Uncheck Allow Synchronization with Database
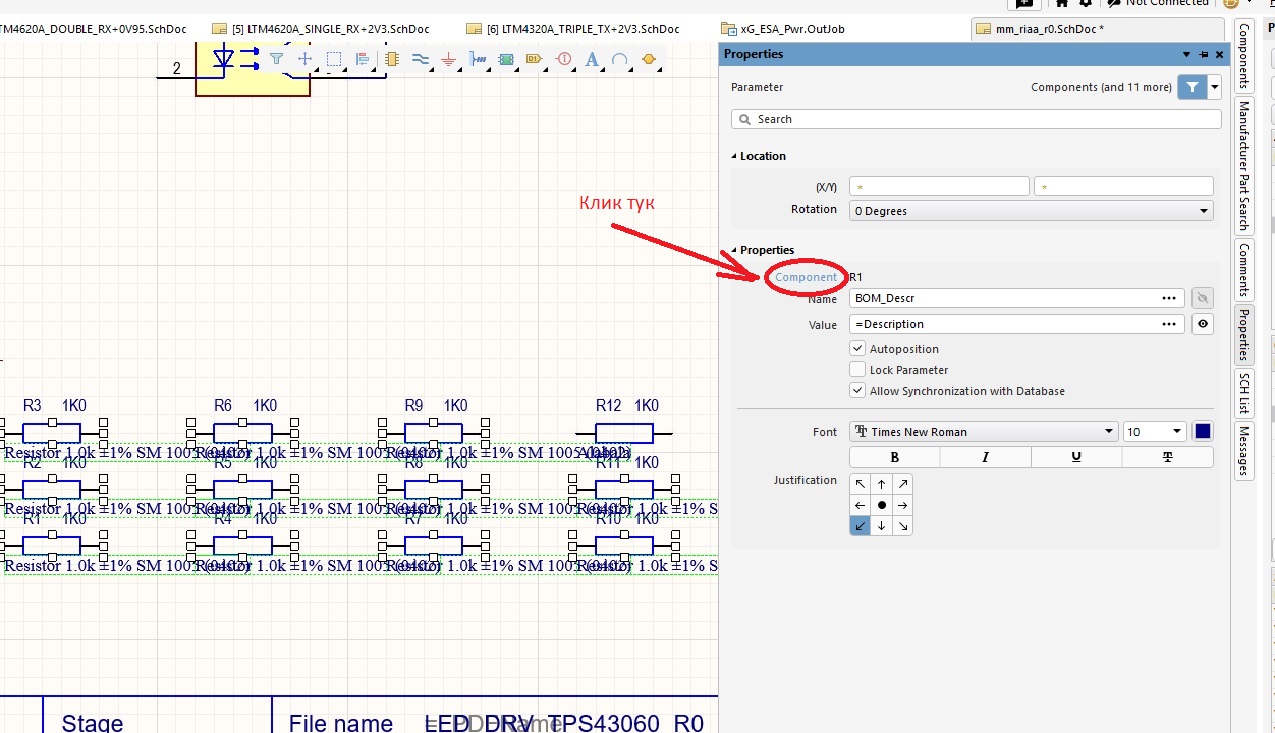This screenshot has height=733, width=1275. (x=857, y=391)
